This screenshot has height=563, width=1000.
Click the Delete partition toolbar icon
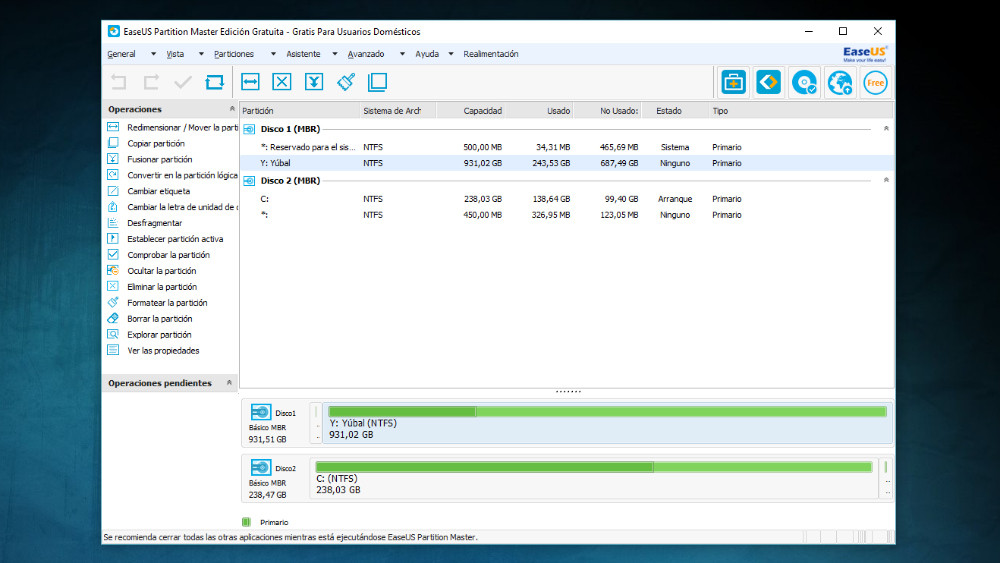coord(282,82)
